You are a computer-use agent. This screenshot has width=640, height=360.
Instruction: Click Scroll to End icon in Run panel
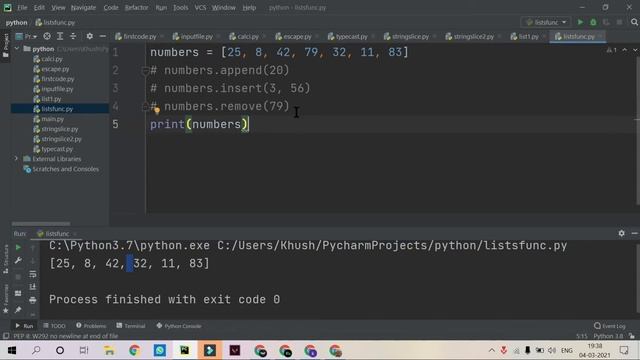coord(33,287)
